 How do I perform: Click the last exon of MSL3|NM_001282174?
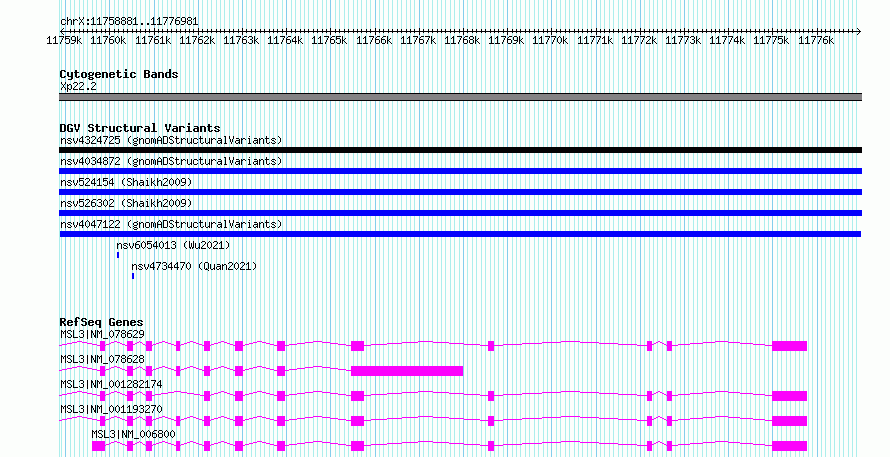point(790,396)
